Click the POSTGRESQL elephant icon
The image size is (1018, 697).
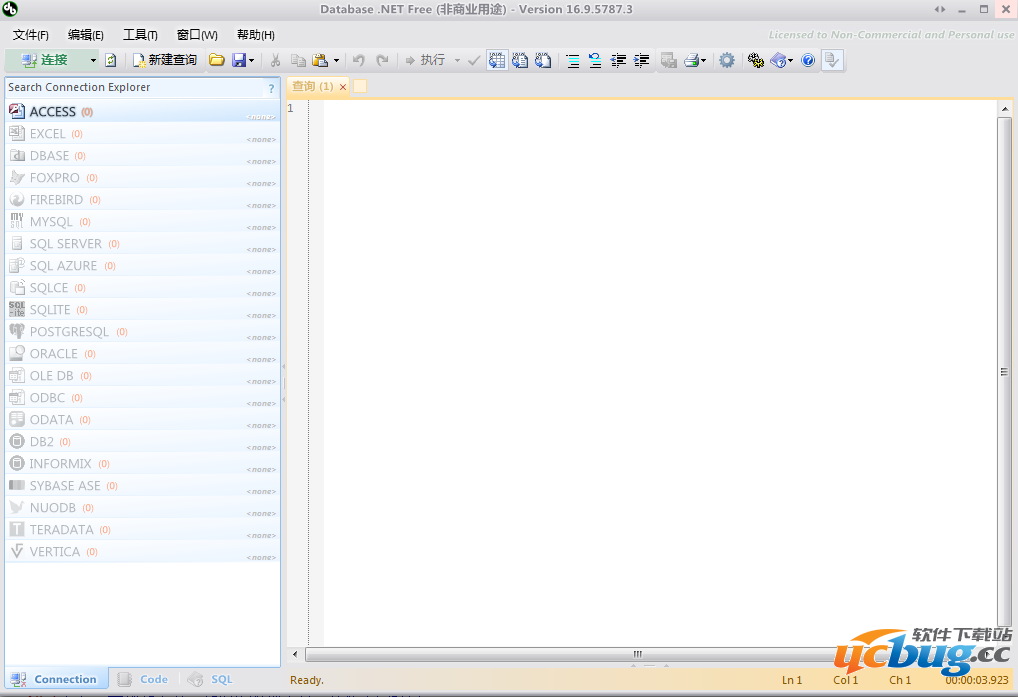17,331
